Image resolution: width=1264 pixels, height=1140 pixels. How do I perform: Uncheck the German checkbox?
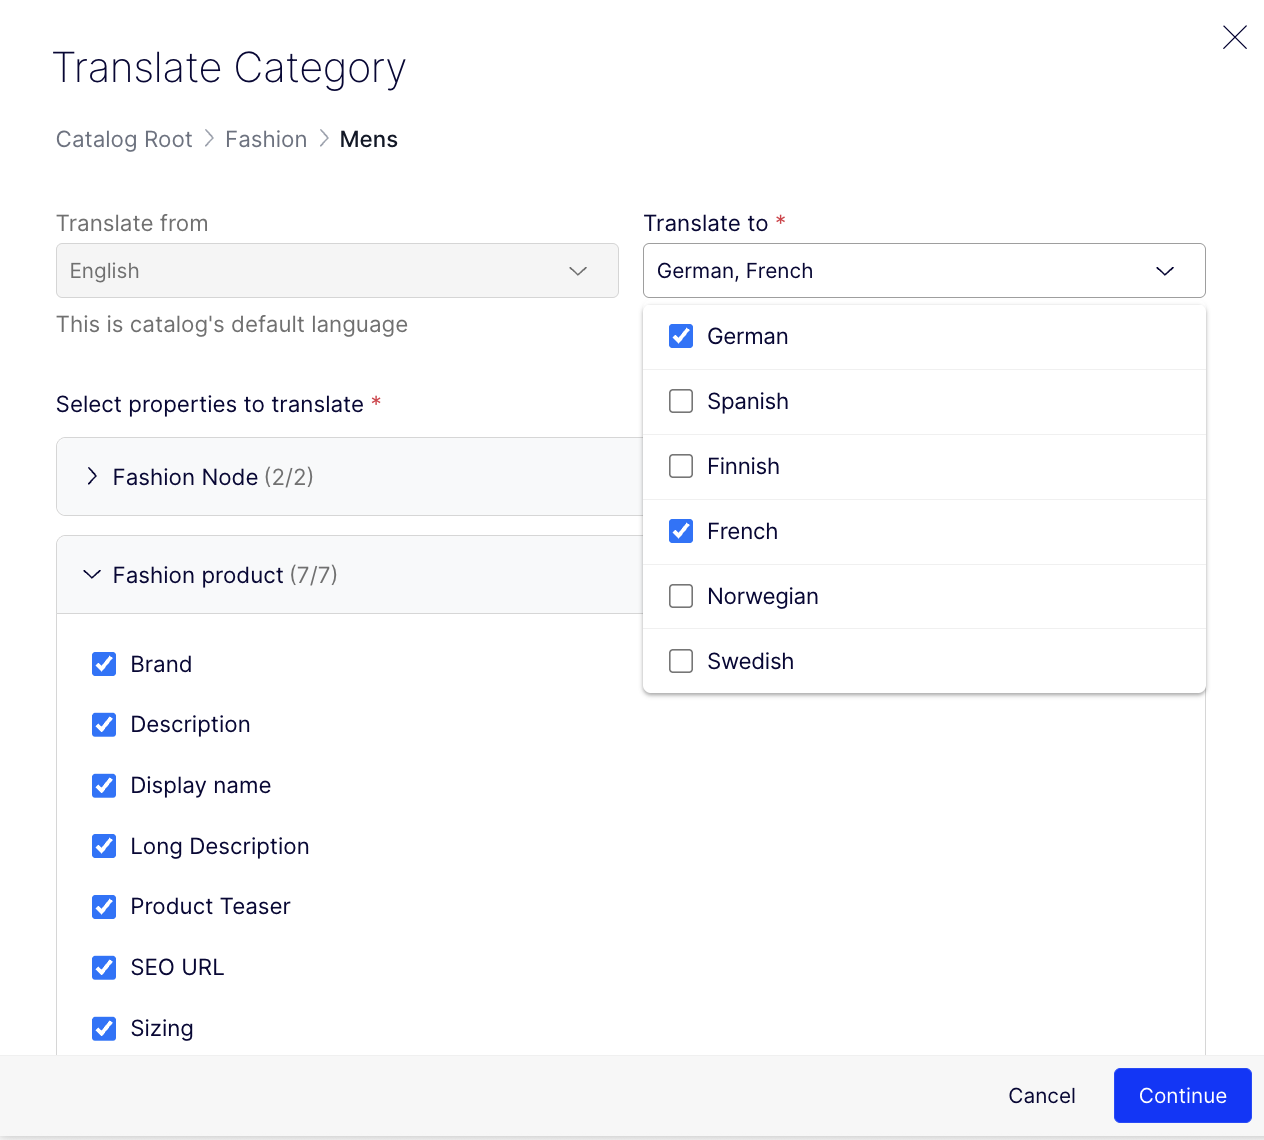point(680,336)
